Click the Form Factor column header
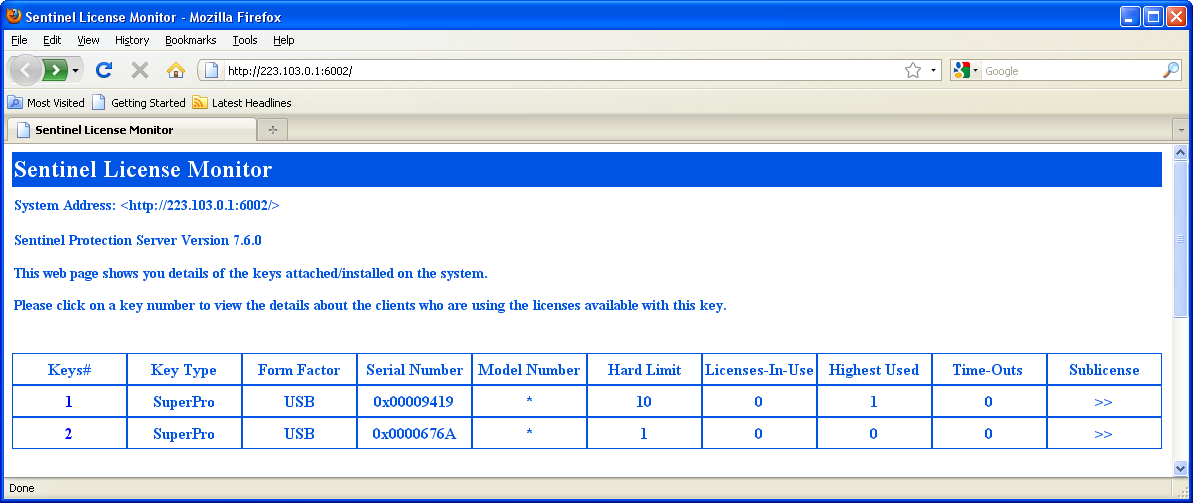The height and width of the screenshot is (503, 1193). (299, 370)
